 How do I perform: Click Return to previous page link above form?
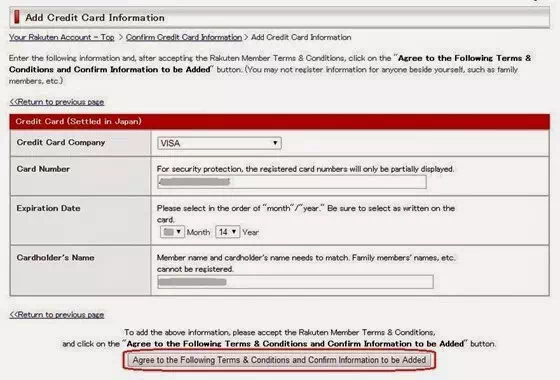click(57, 102)
